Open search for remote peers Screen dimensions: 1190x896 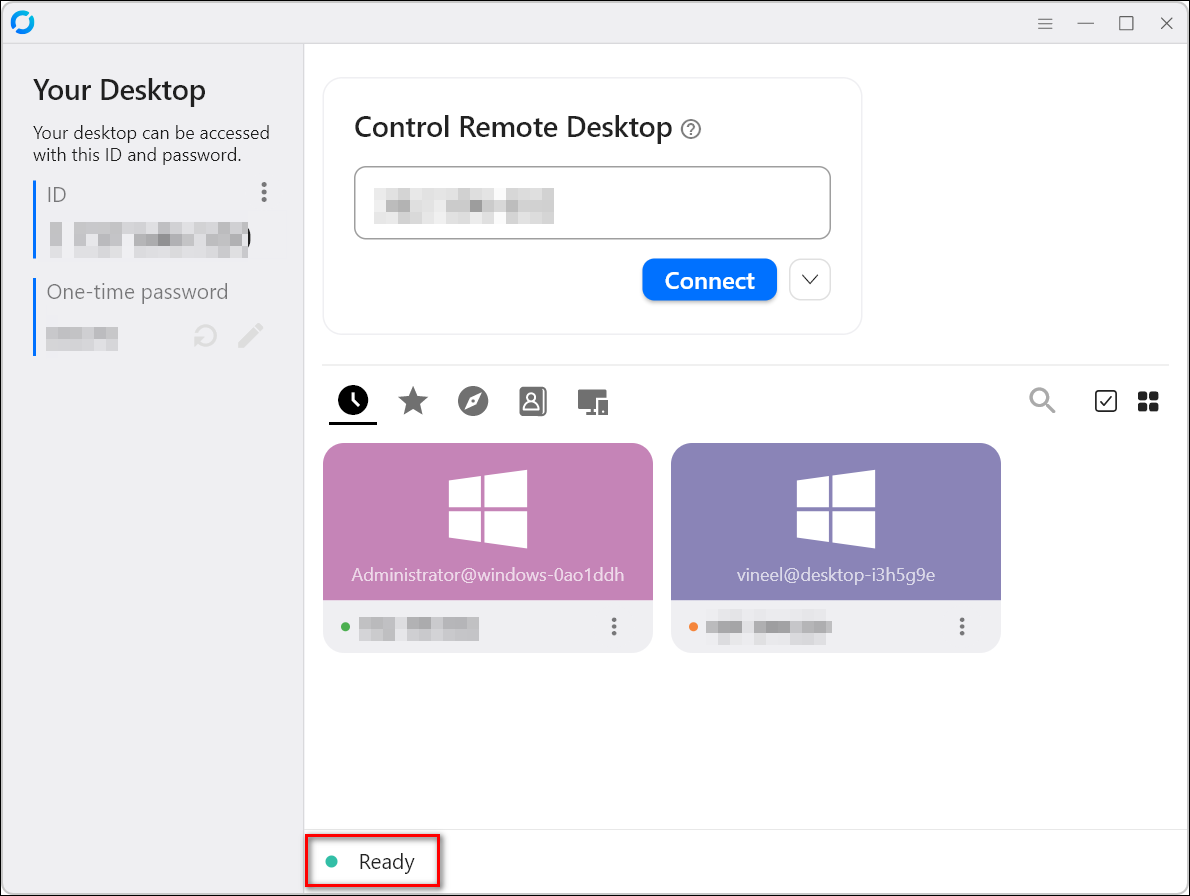point(1042,400)
